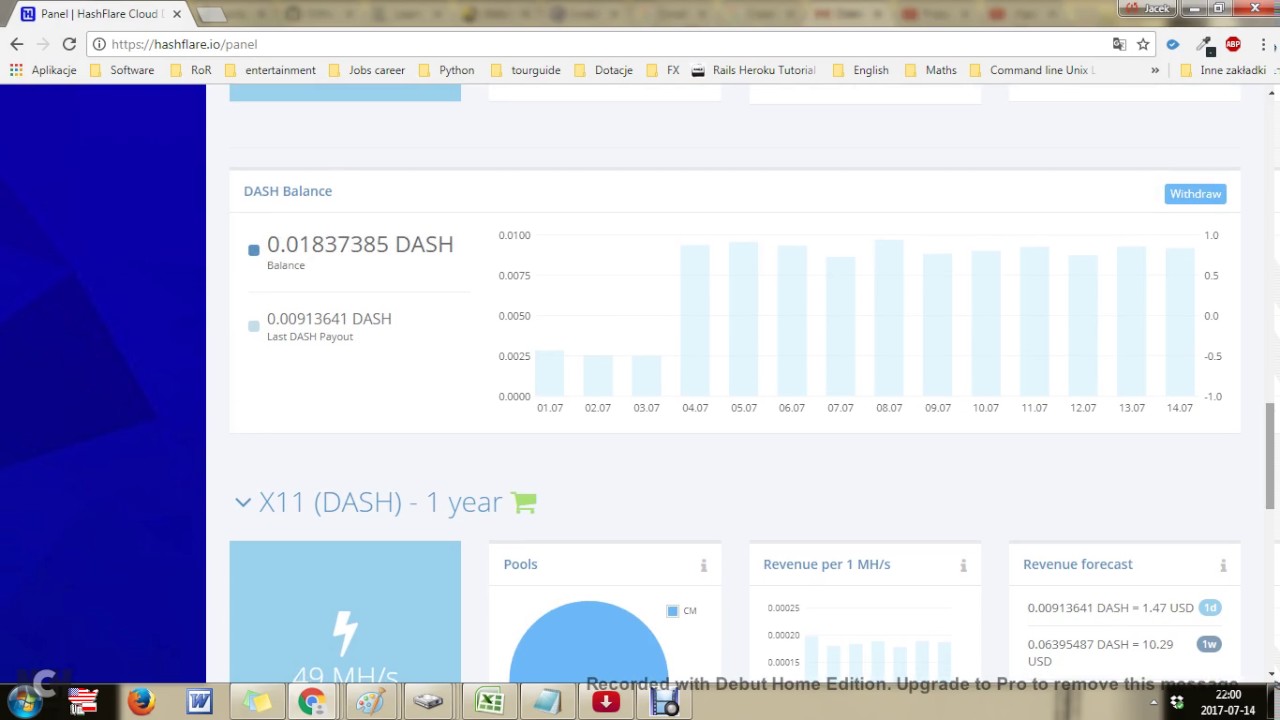This screenshot has height=720, width=1280.
Task: Toggle the Last DASH Payout legend square
Action: click(x=254, y=326)
